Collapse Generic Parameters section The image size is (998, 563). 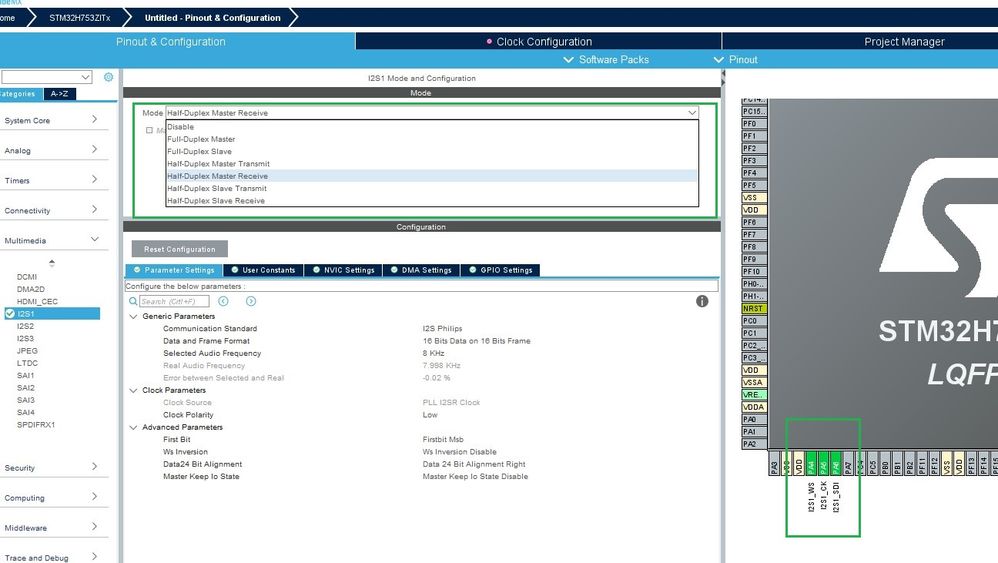133,316
